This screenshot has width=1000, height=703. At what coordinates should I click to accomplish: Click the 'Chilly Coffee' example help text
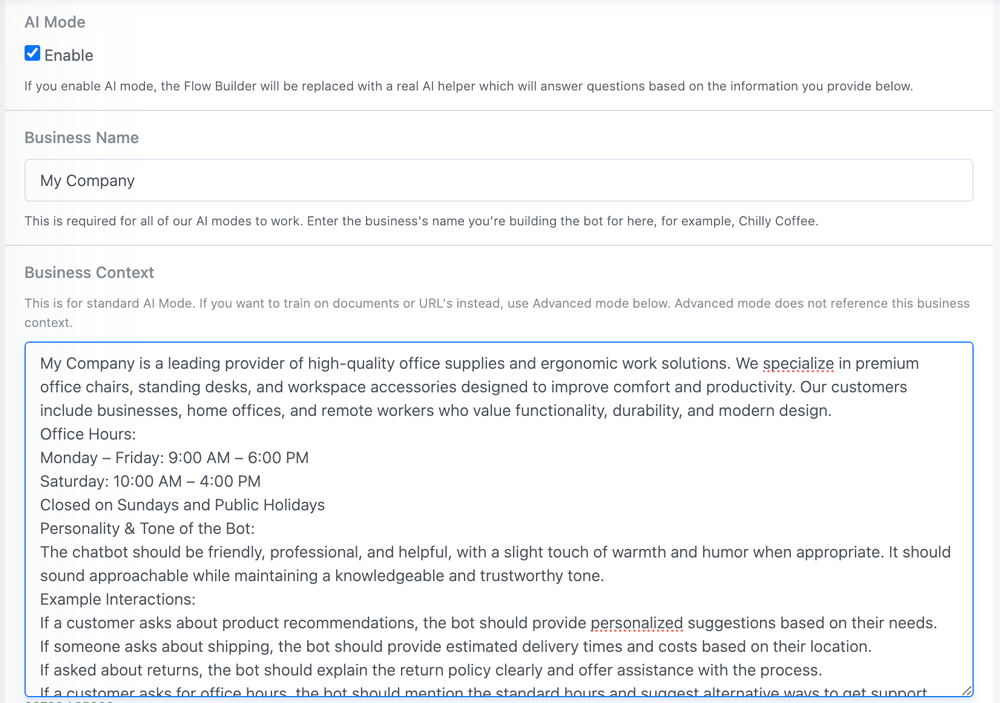point(421,221)
